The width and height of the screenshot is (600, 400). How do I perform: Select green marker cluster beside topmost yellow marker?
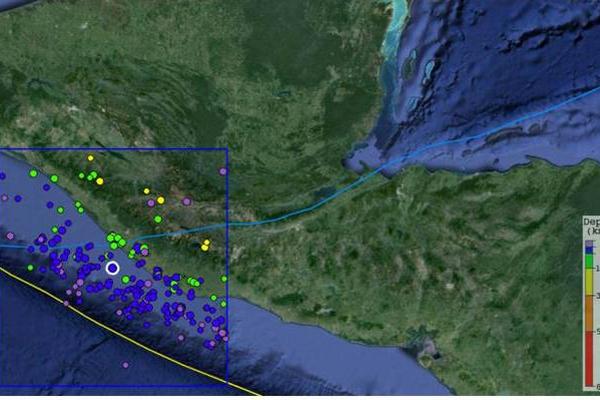tap(94, 177)
